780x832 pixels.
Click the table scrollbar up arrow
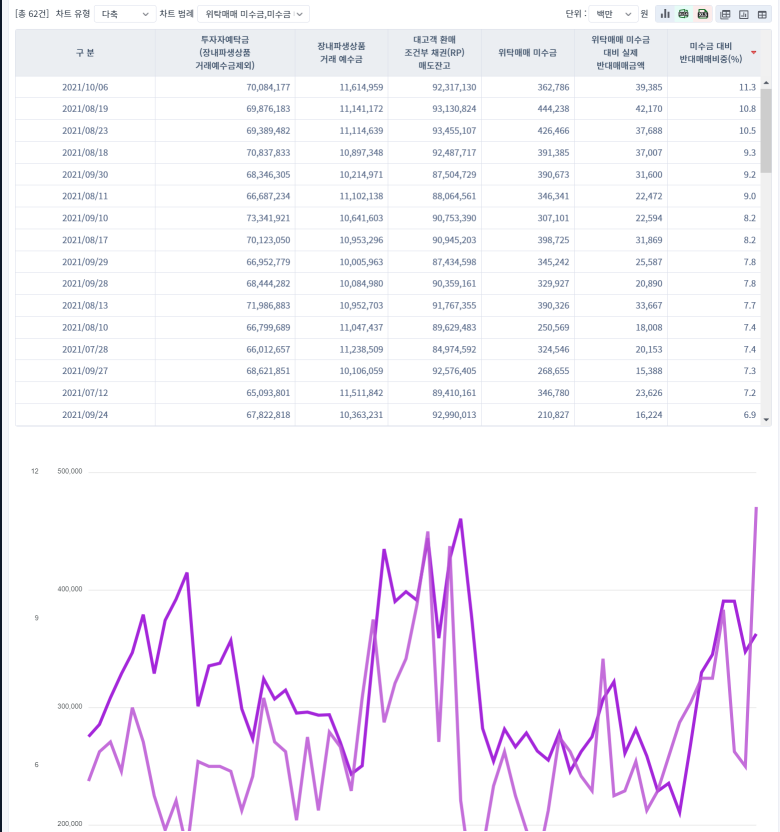click(766, 83)
